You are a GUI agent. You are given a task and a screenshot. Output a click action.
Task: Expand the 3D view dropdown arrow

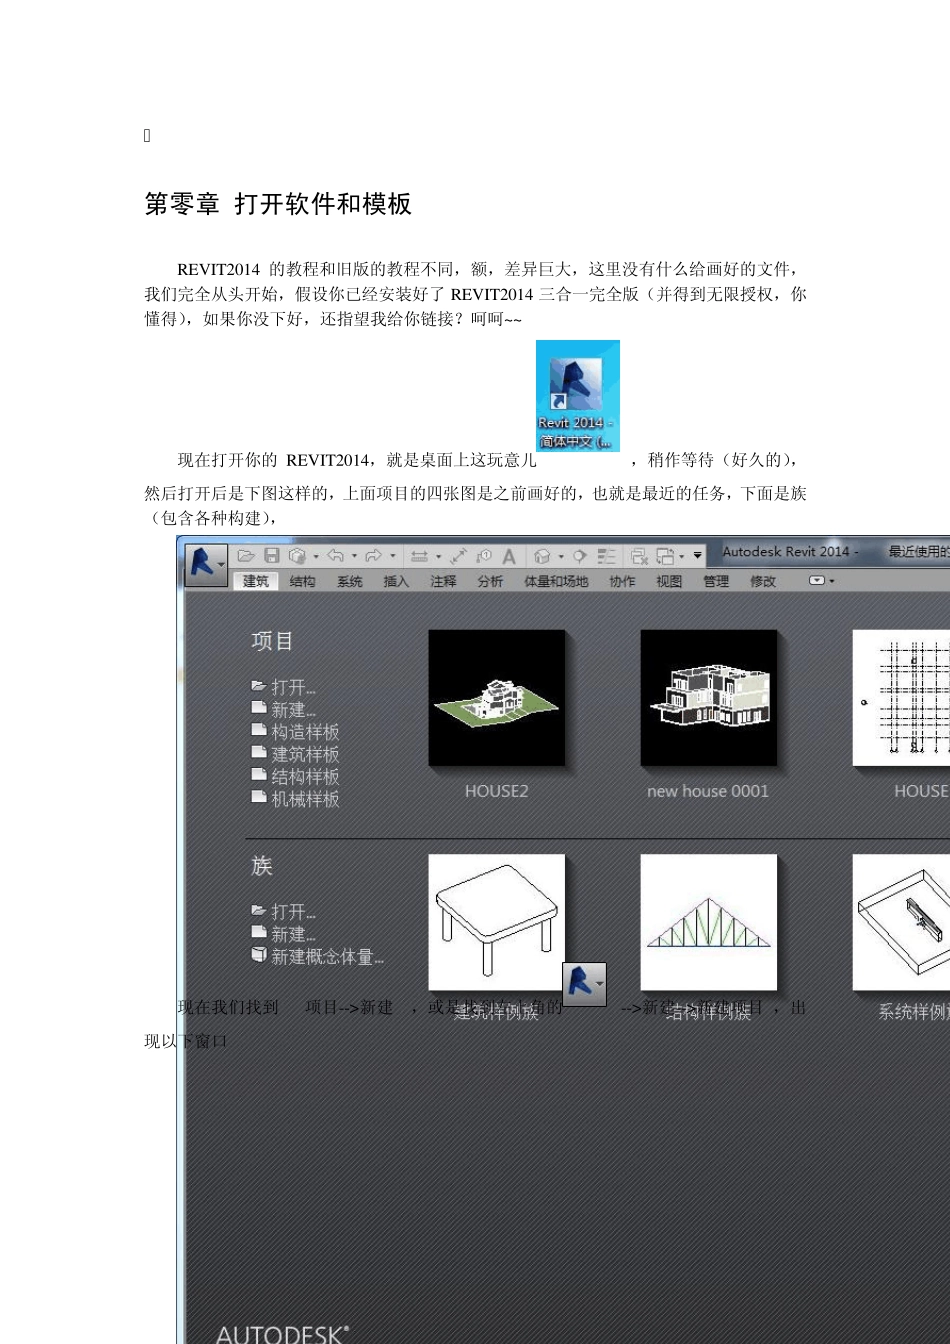[561, 557]
